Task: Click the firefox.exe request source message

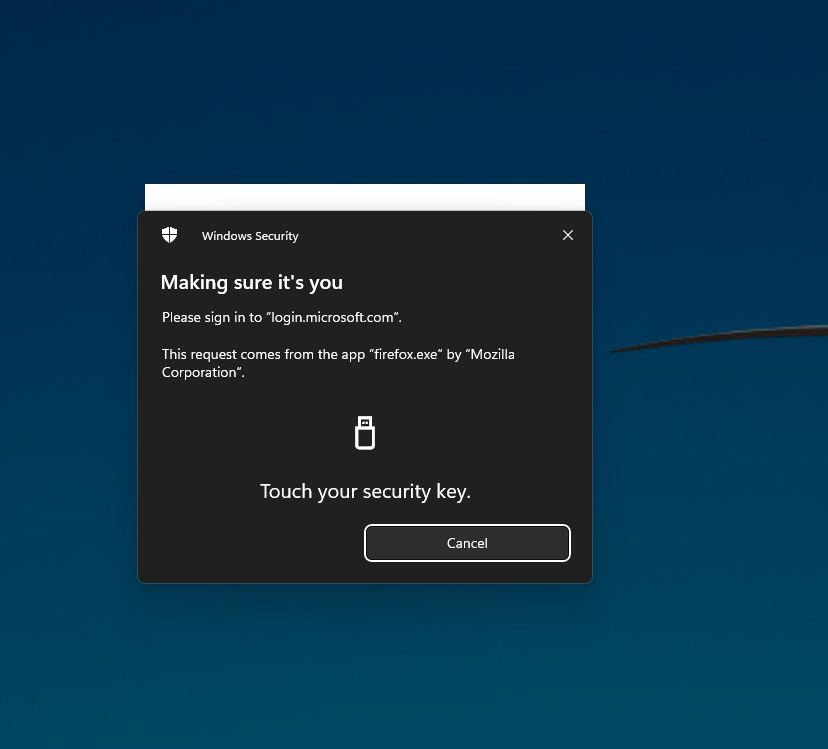Action: point(338,363)
